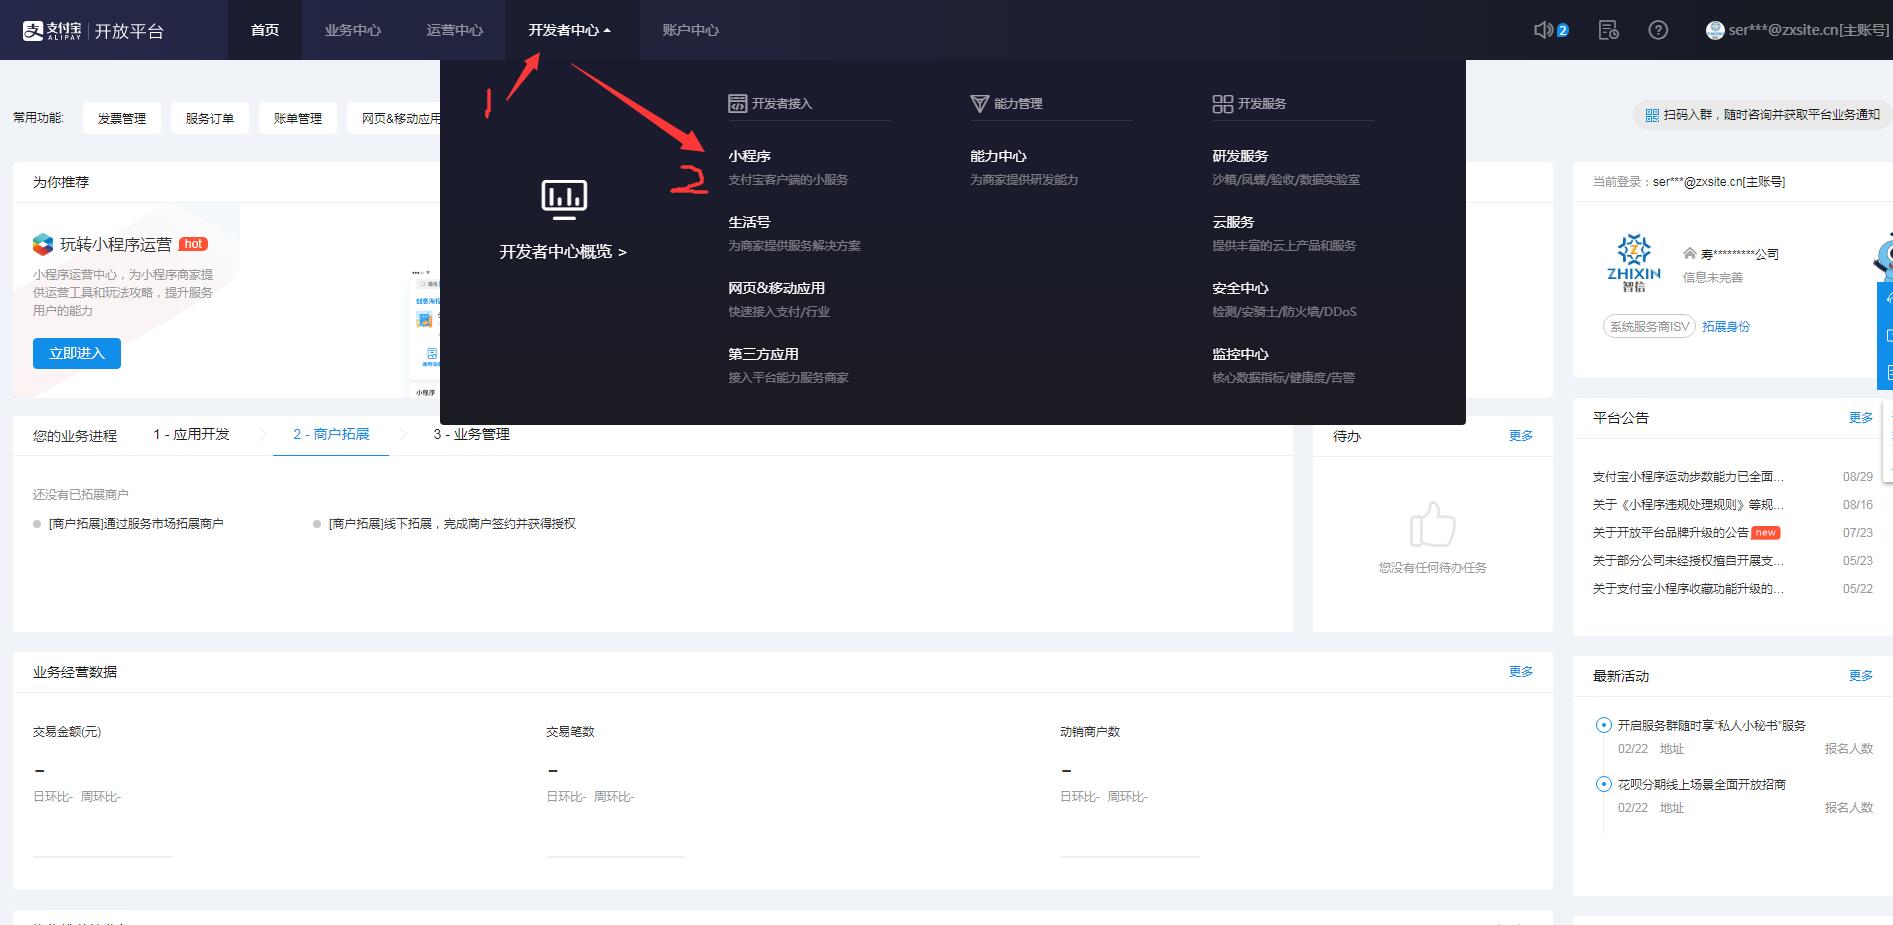Click the 发票管理 shortcut button

[122, 118]
